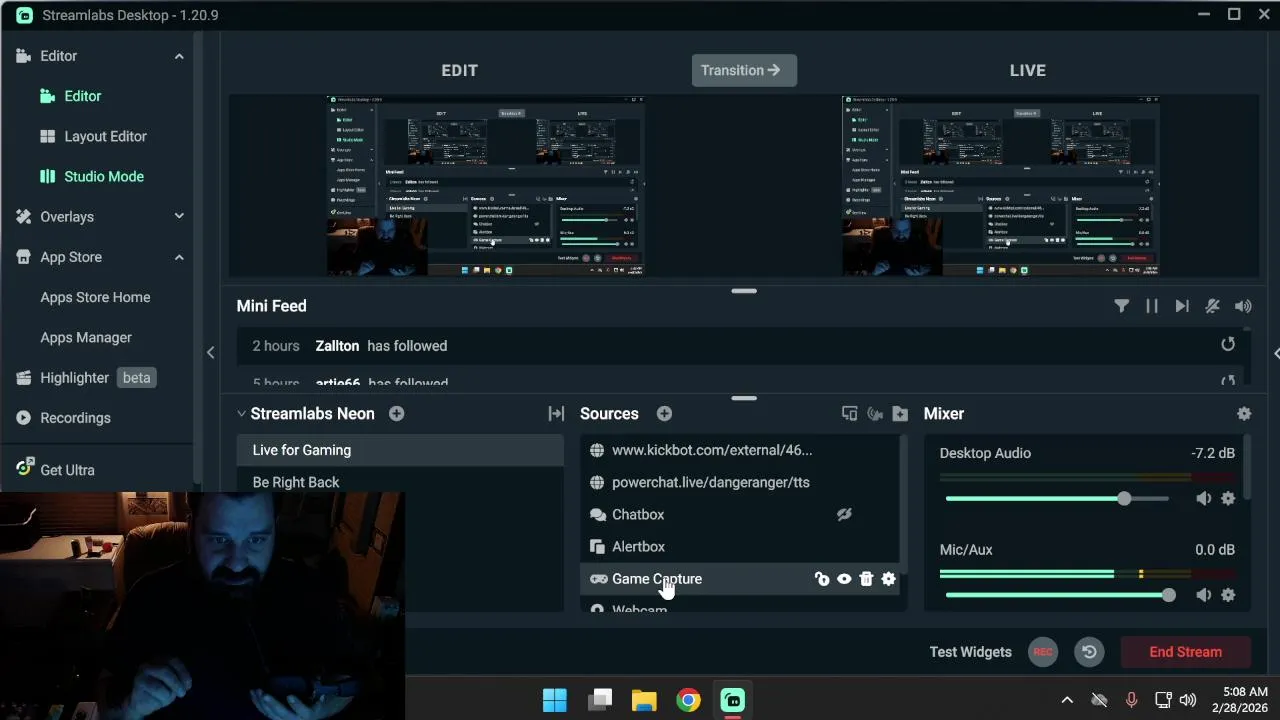
Task: Switch to the Live for Gaming scene
Action: 400,450
